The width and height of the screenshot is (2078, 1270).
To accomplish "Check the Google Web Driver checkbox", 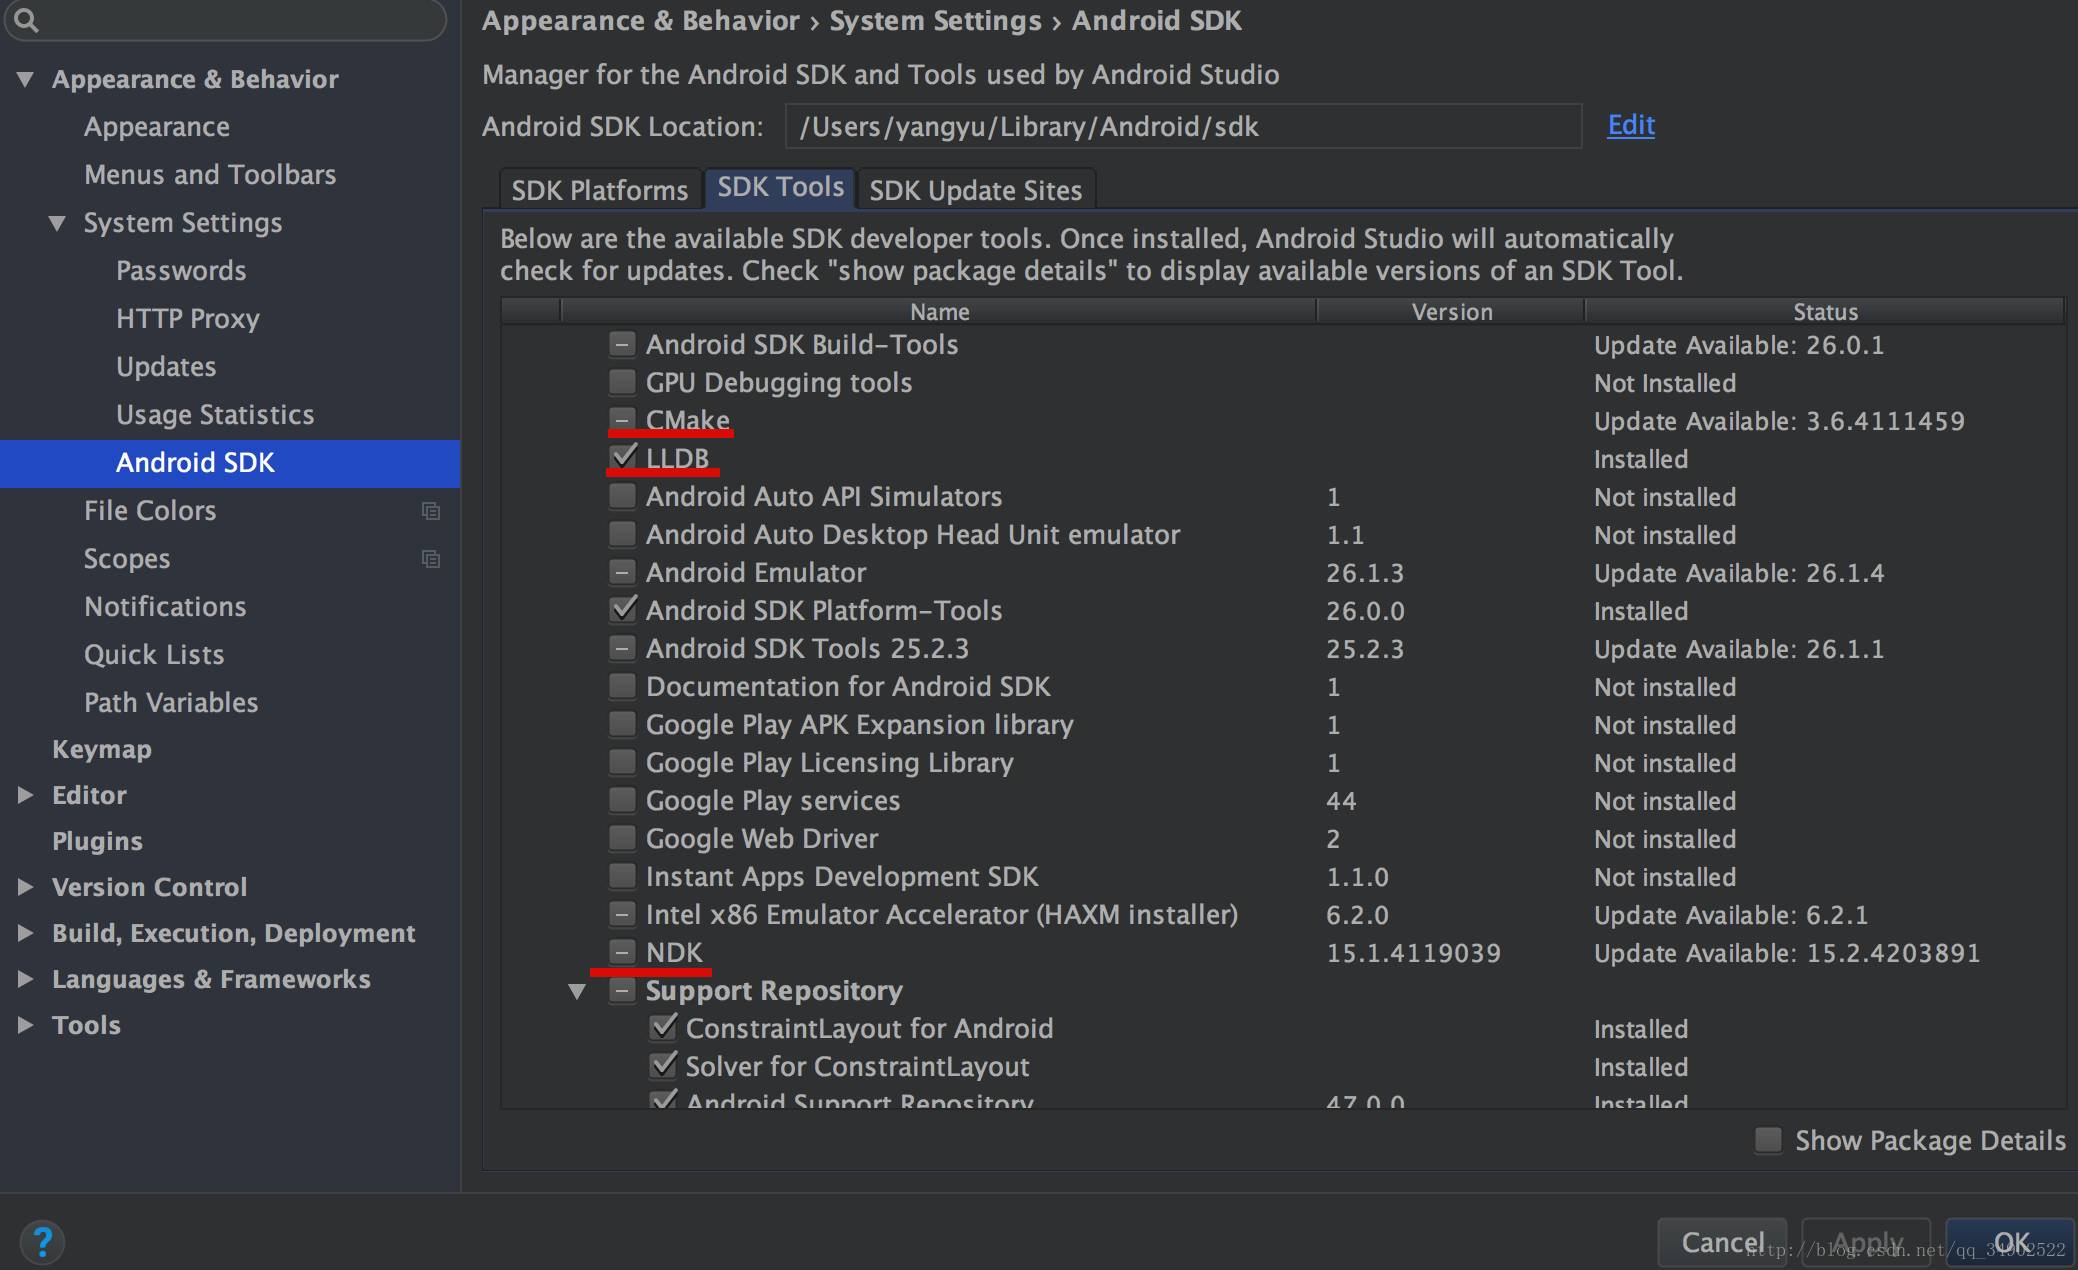I will coord(622,838).
